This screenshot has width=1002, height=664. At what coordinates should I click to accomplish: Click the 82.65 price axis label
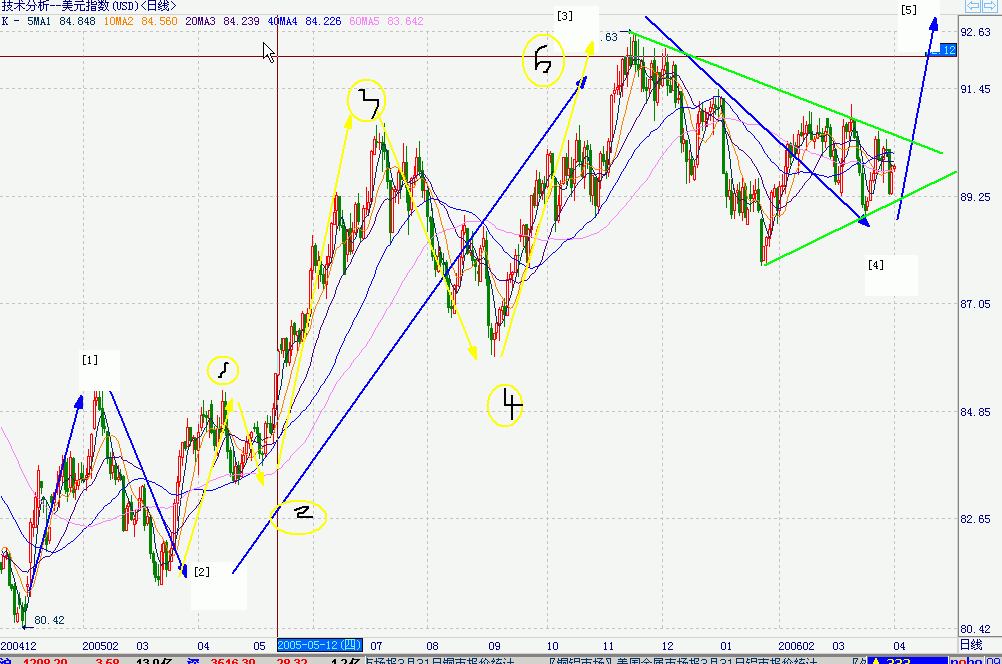[975, 519]
